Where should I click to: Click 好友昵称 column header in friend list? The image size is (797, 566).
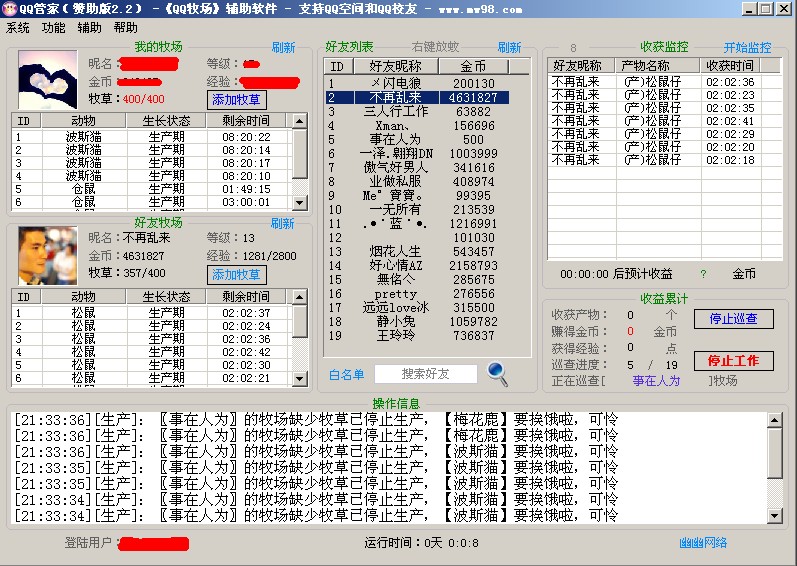pyautogui.click(x=396, y=66)
